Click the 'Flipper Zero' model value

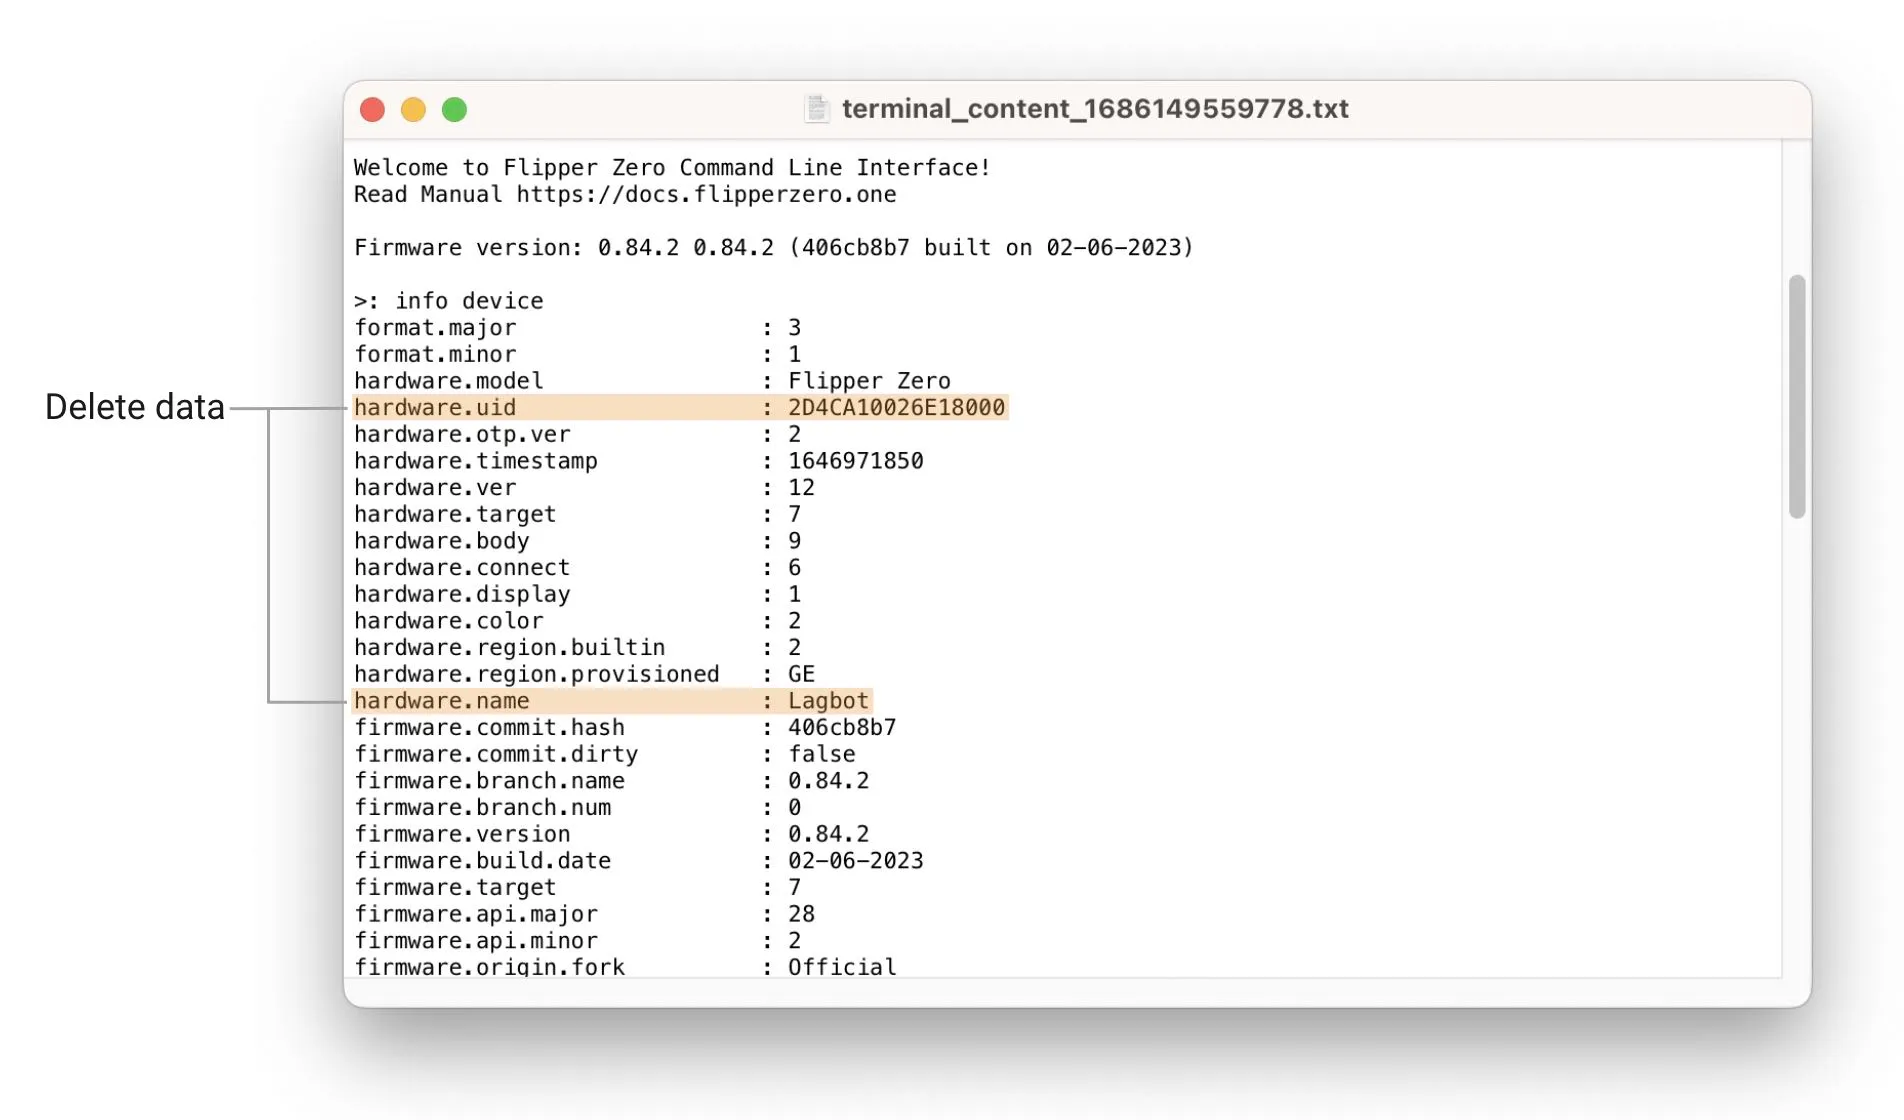point(869,381)
